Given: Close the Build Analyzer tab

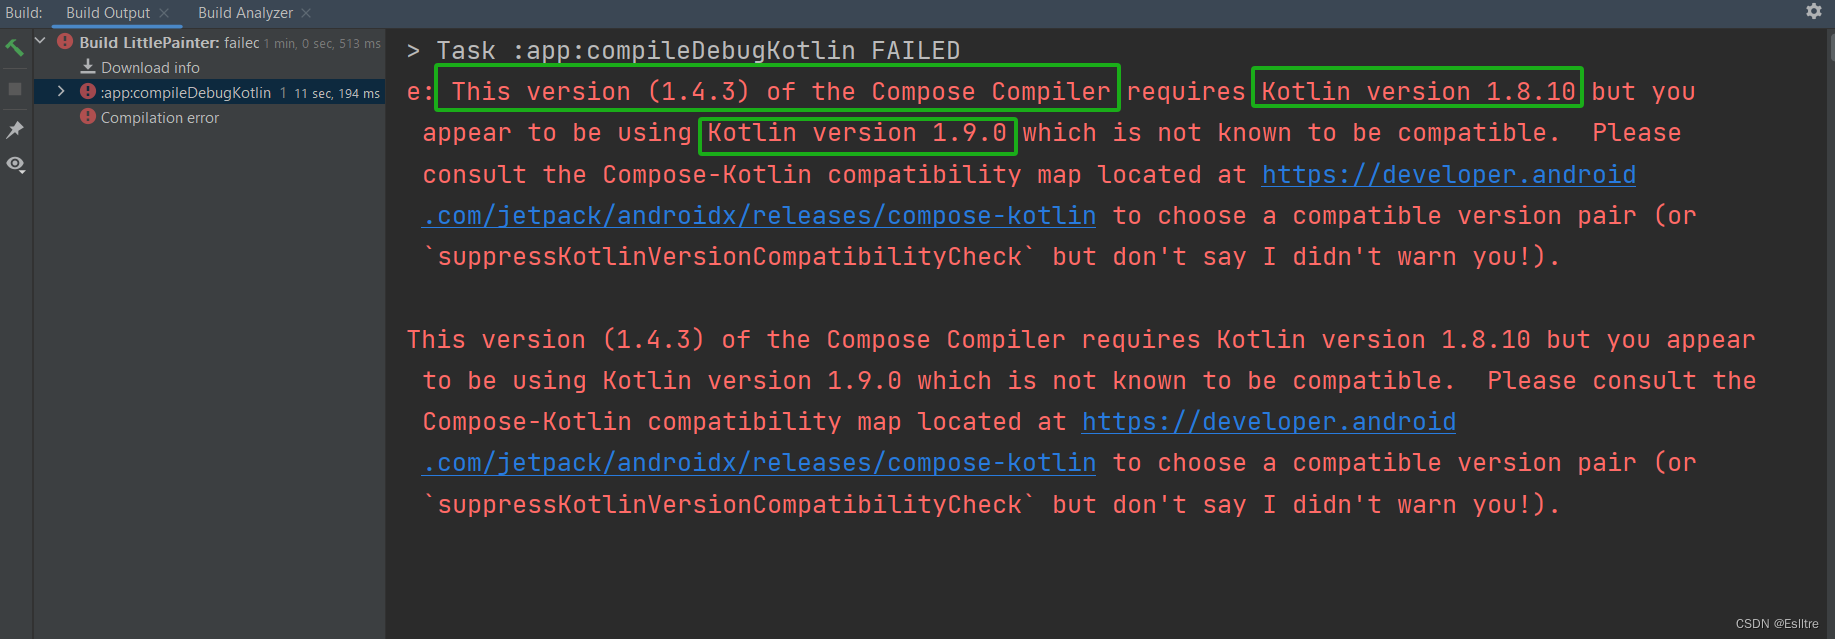Looking at the screenshot, I should pyautogui.click(x=306, y=13).
